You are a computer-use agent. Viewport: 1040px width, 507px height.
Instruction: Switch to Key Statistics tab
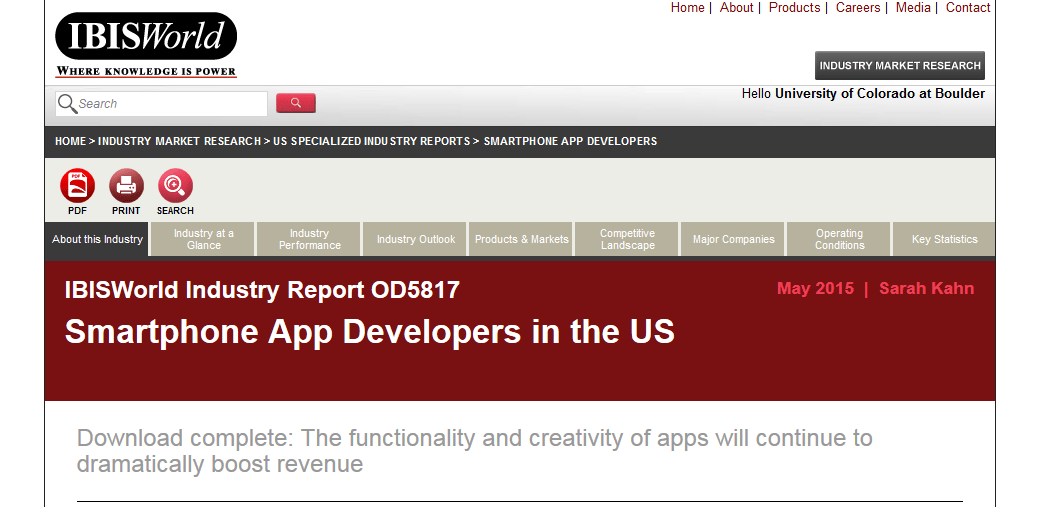944,239
